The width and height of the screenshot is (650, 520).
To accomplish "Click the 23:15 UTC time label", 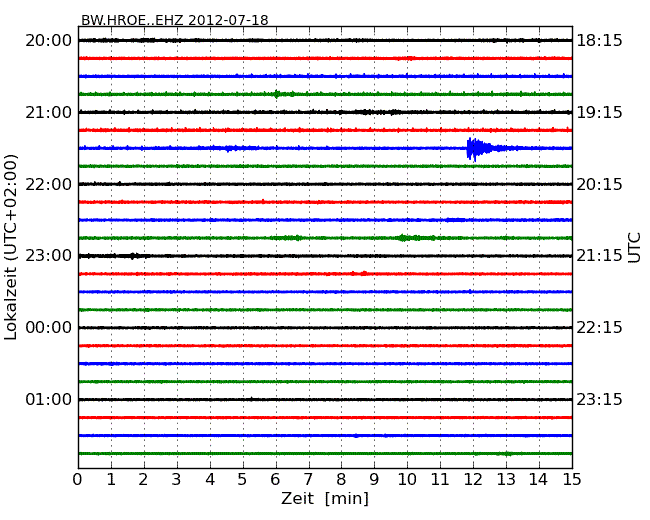I will coord(599,399).
